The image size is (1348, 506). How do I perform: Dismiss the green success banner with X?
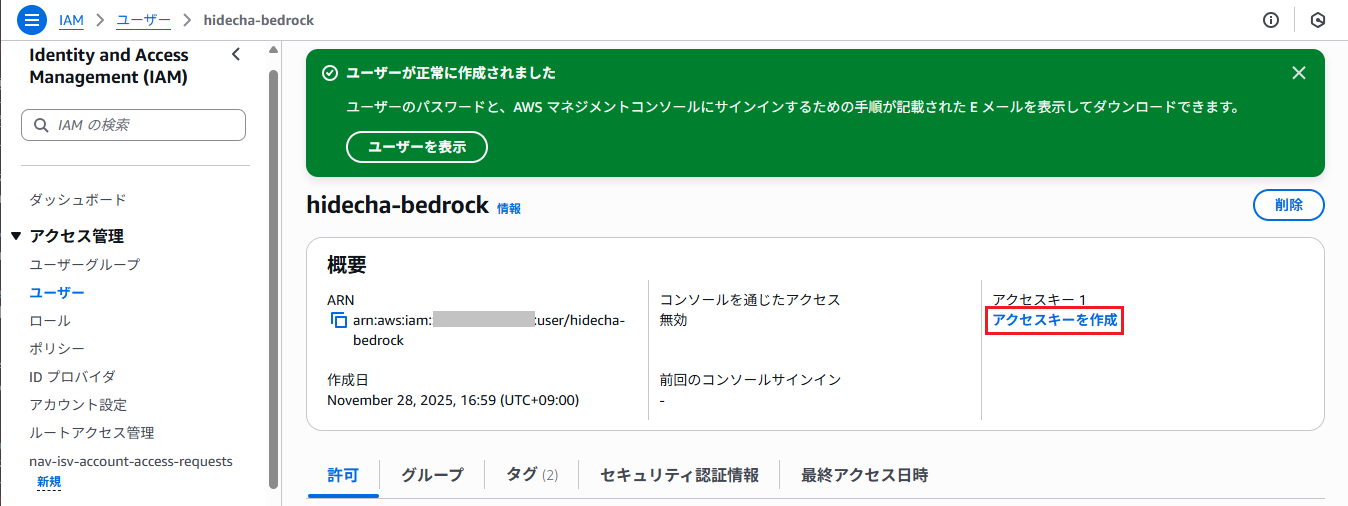point(1299,73)
